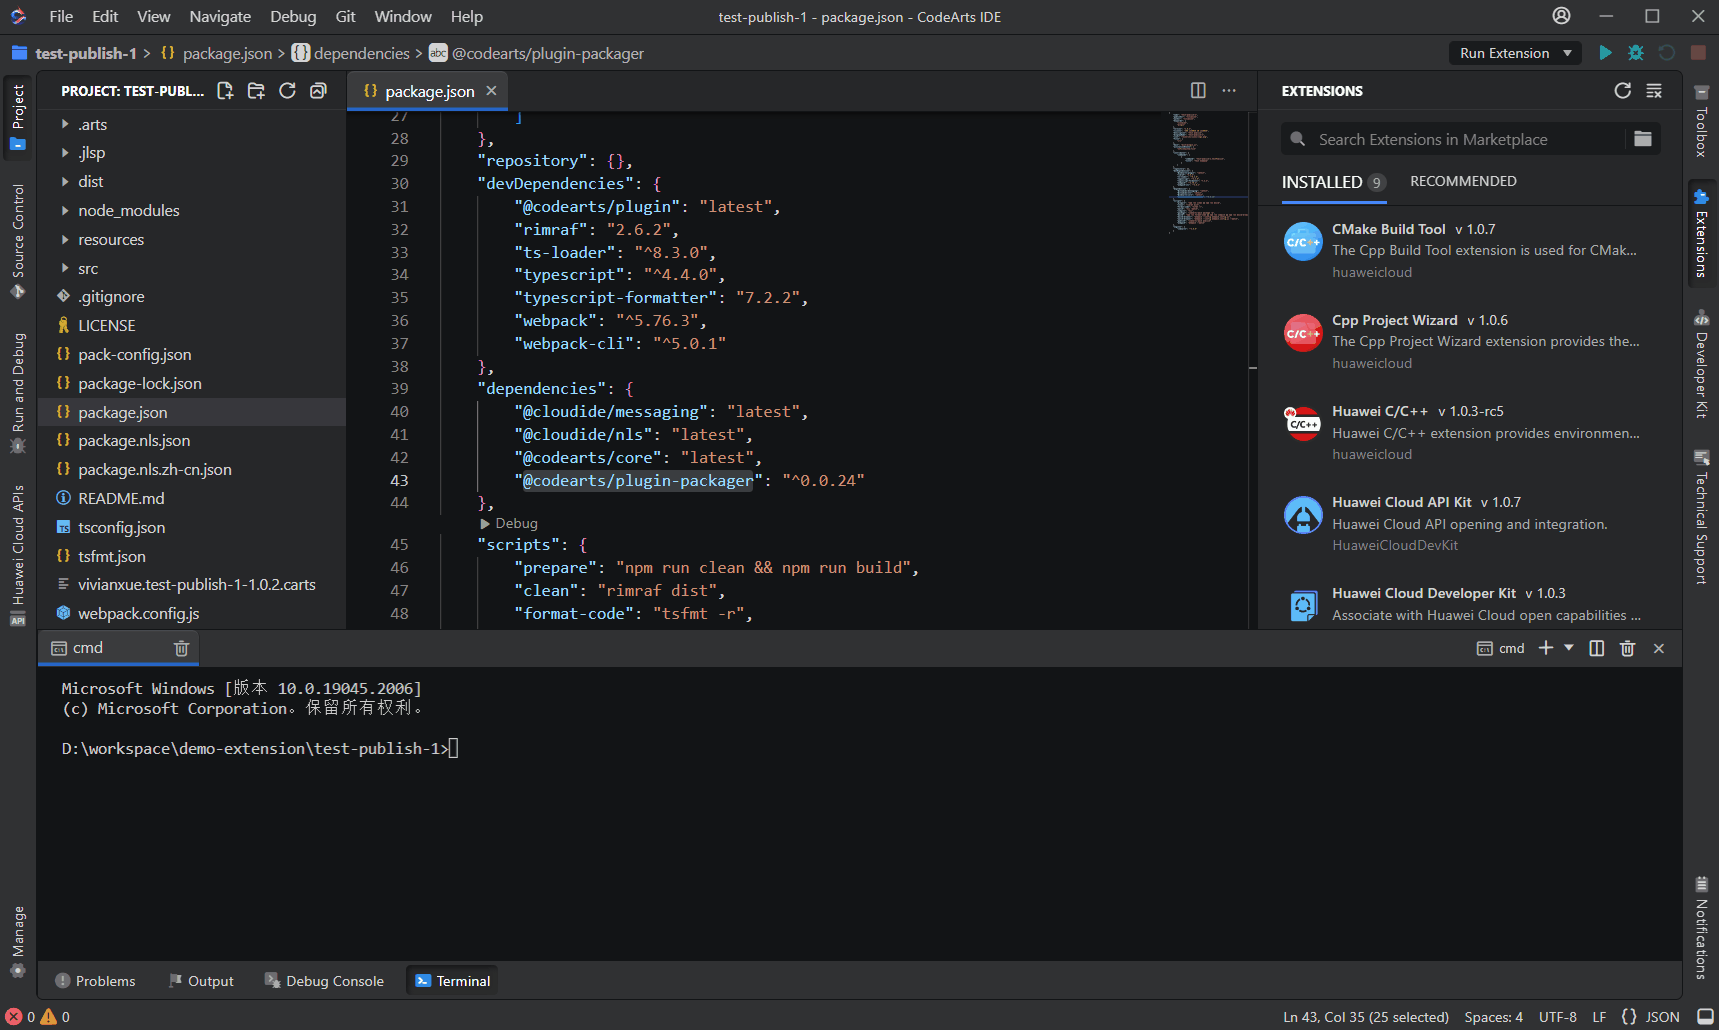1719x1030 pixels.
Task: Click the debug bug icon in toolbar
Action: pos(1636,53)
